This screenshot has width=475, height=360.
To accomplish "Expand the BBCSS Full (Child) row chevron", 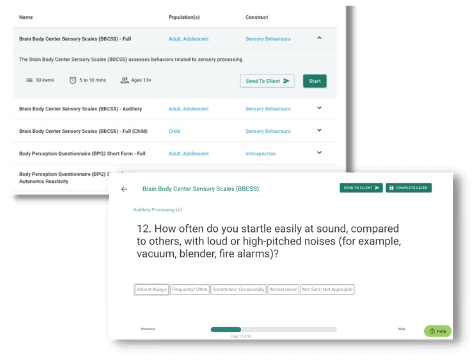I will point(319,130).
